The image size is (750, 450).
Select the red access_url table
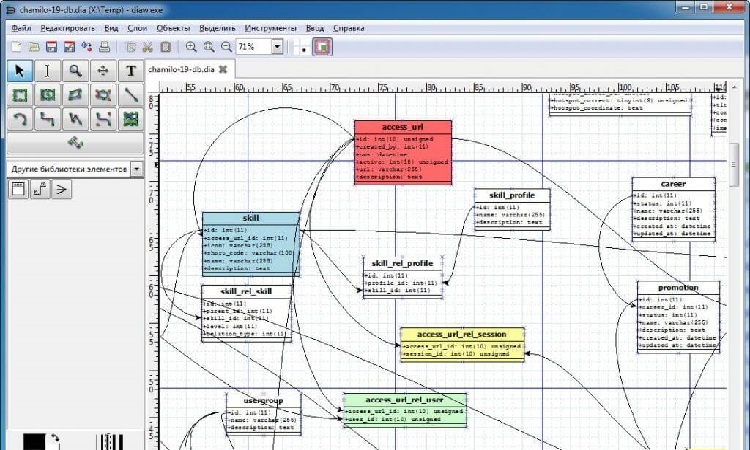point(403,152)
